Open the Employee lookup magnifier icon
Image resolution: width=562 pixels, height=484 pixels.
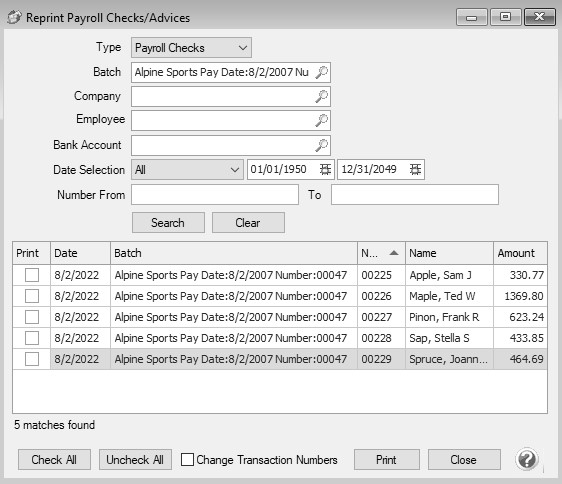pos(322,120)
